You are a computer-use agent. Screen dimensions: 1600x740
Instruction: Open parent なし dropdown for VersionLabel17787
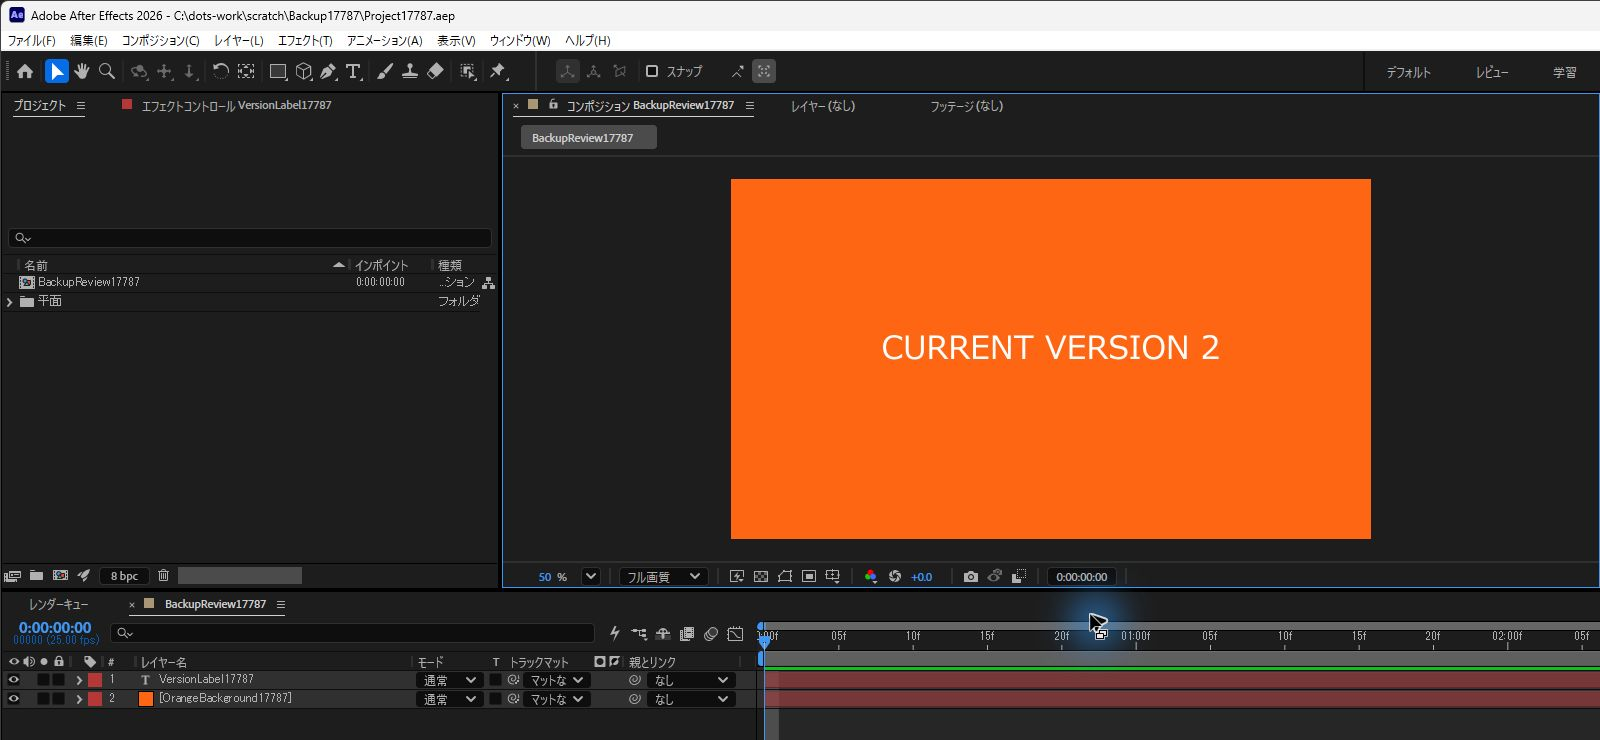point(691,680)
